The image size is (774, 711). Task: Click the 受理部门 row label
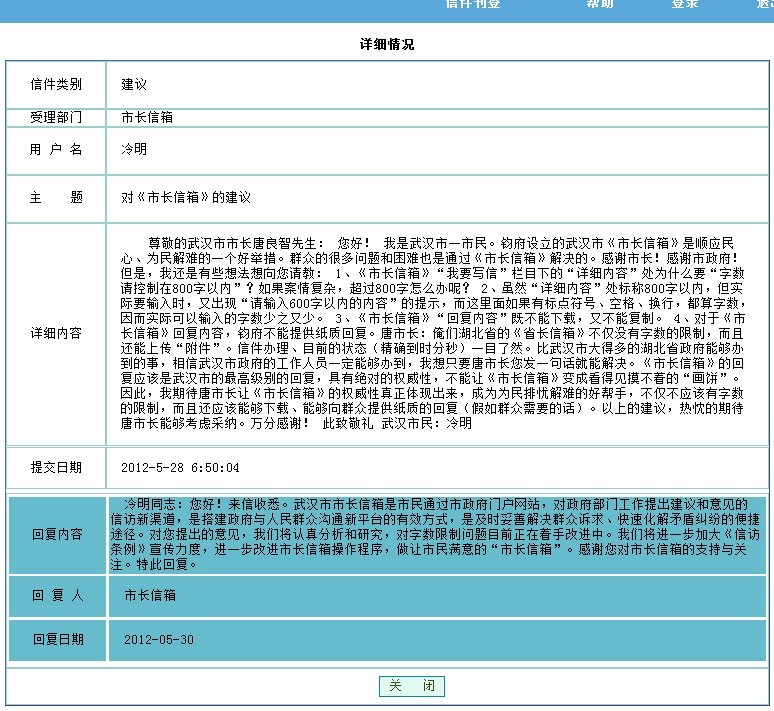click(56, 118)
